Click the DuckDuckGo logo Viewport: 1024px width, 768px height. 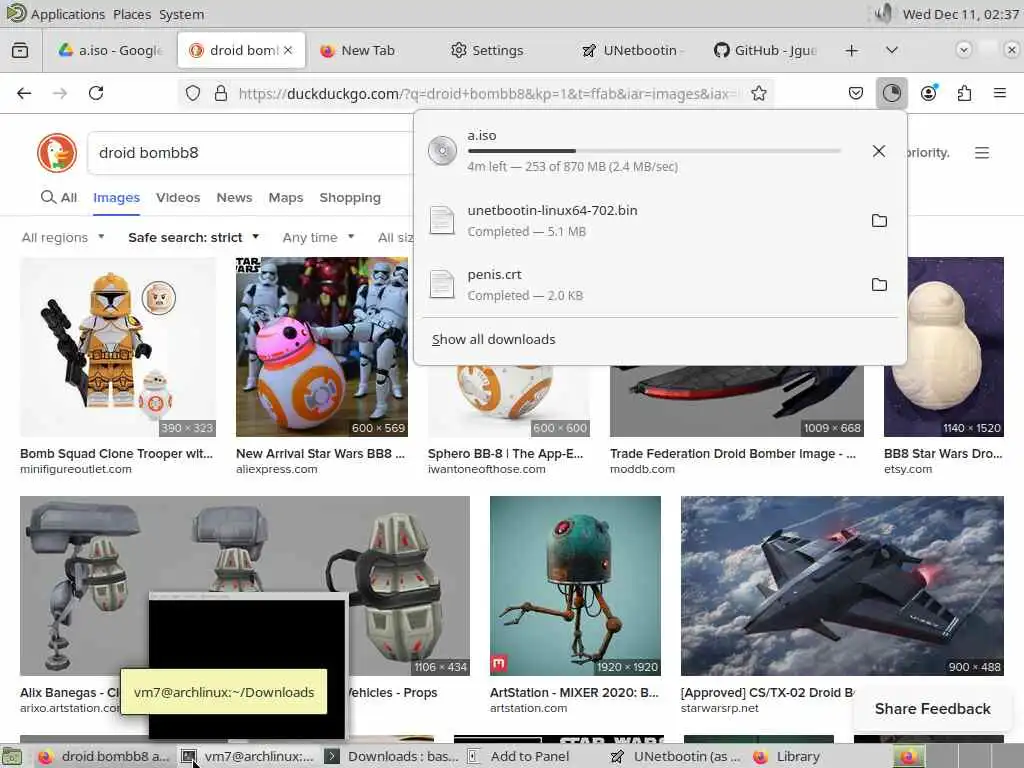[57, 153]
